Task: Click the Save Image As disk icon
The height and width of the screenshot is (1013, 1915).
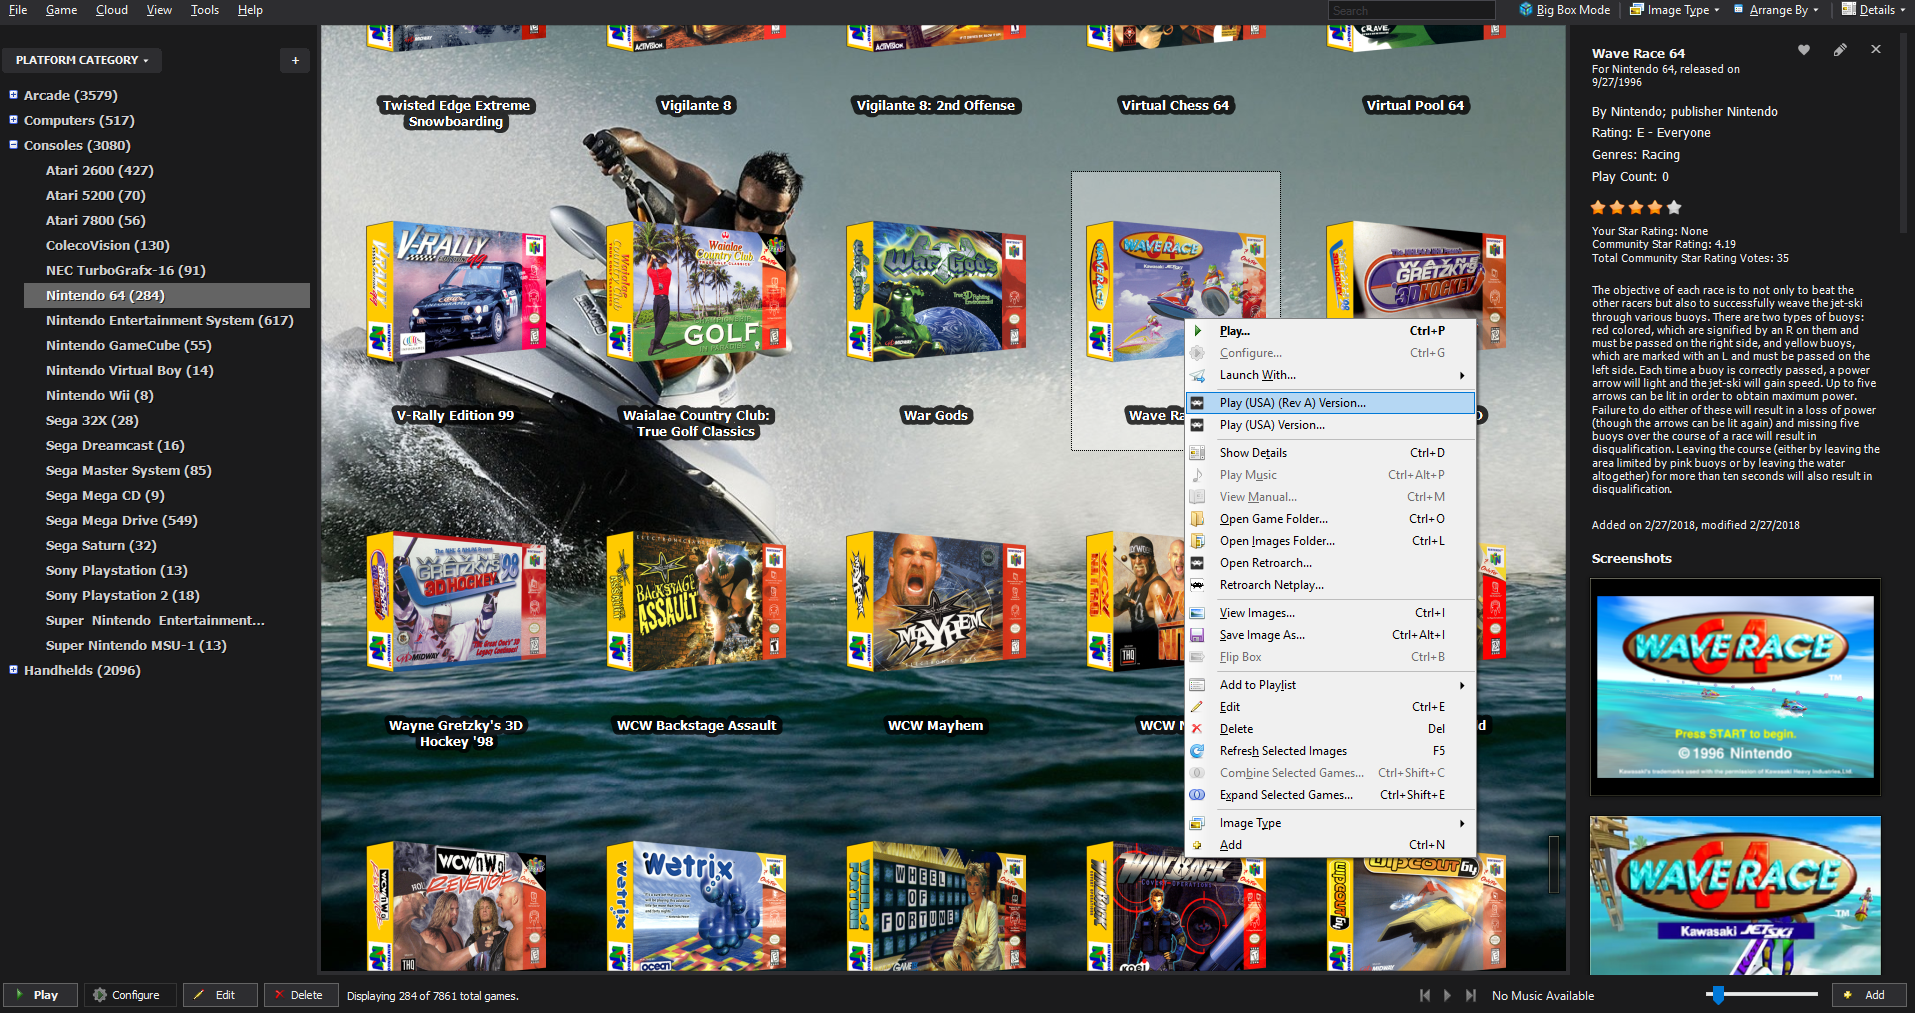Action: tap(1197, 635)
